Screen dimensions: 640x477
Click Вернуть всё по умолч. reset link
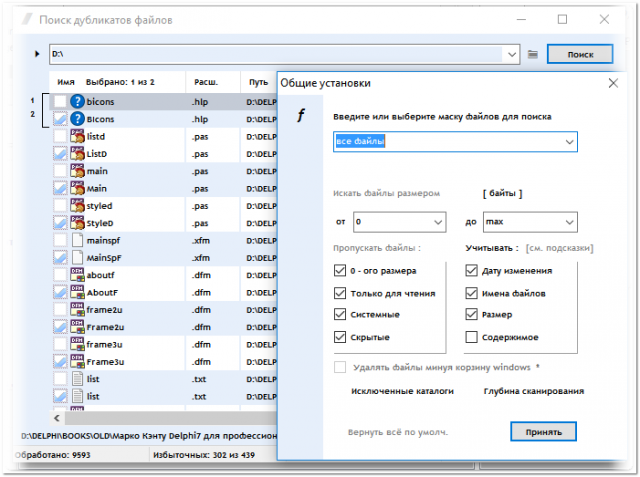click(x=398, y=432)
